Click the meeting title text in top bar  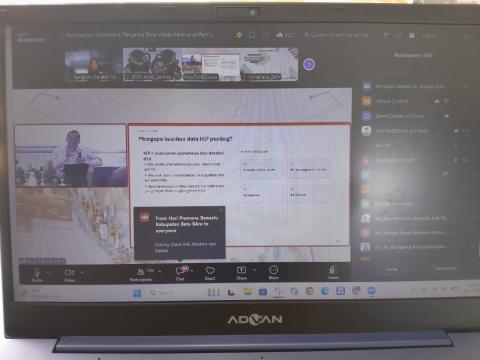pyautogui.click(x=139, y=35)
